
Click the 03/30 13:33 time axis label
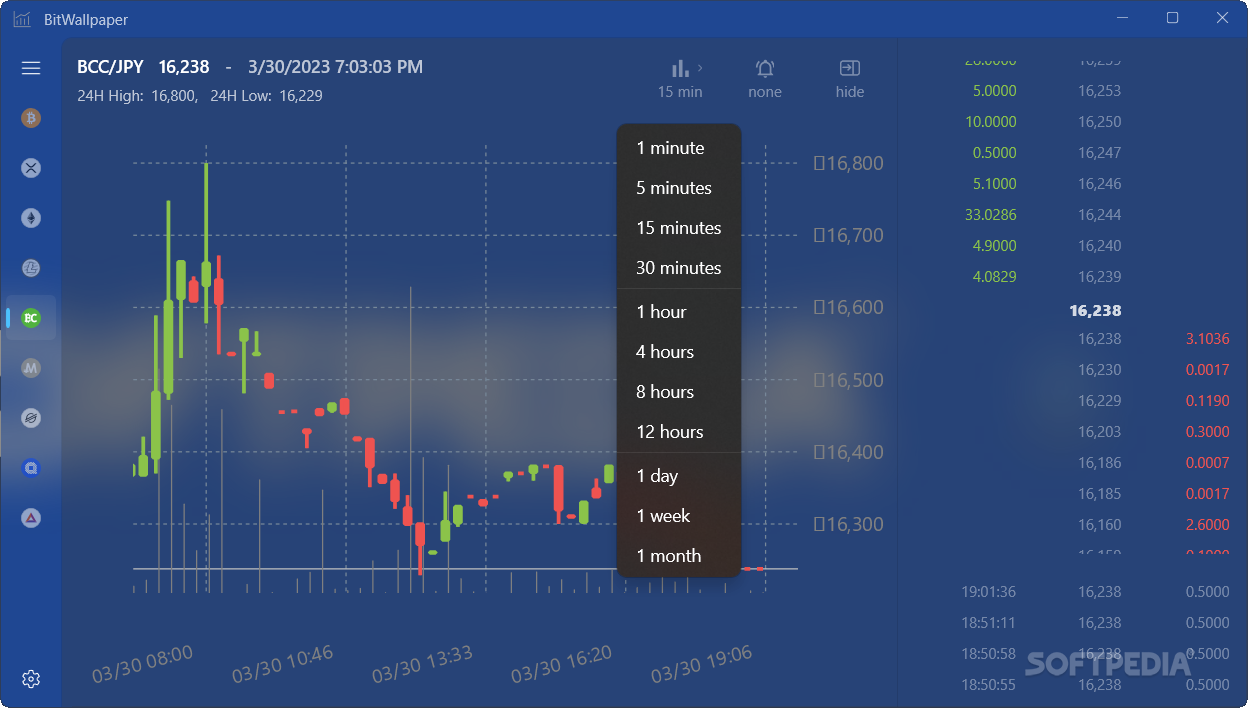click(422, 665)
